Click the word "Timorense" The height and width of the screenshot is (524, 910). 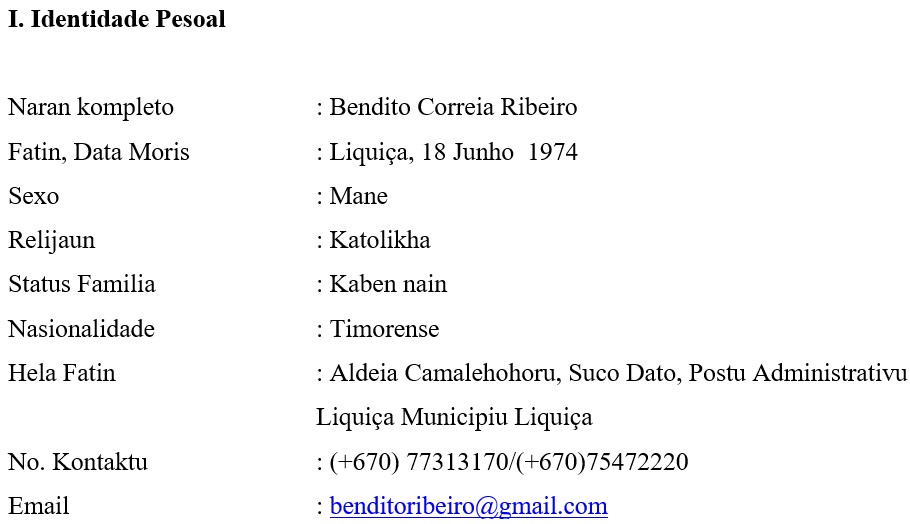[384, 330]
